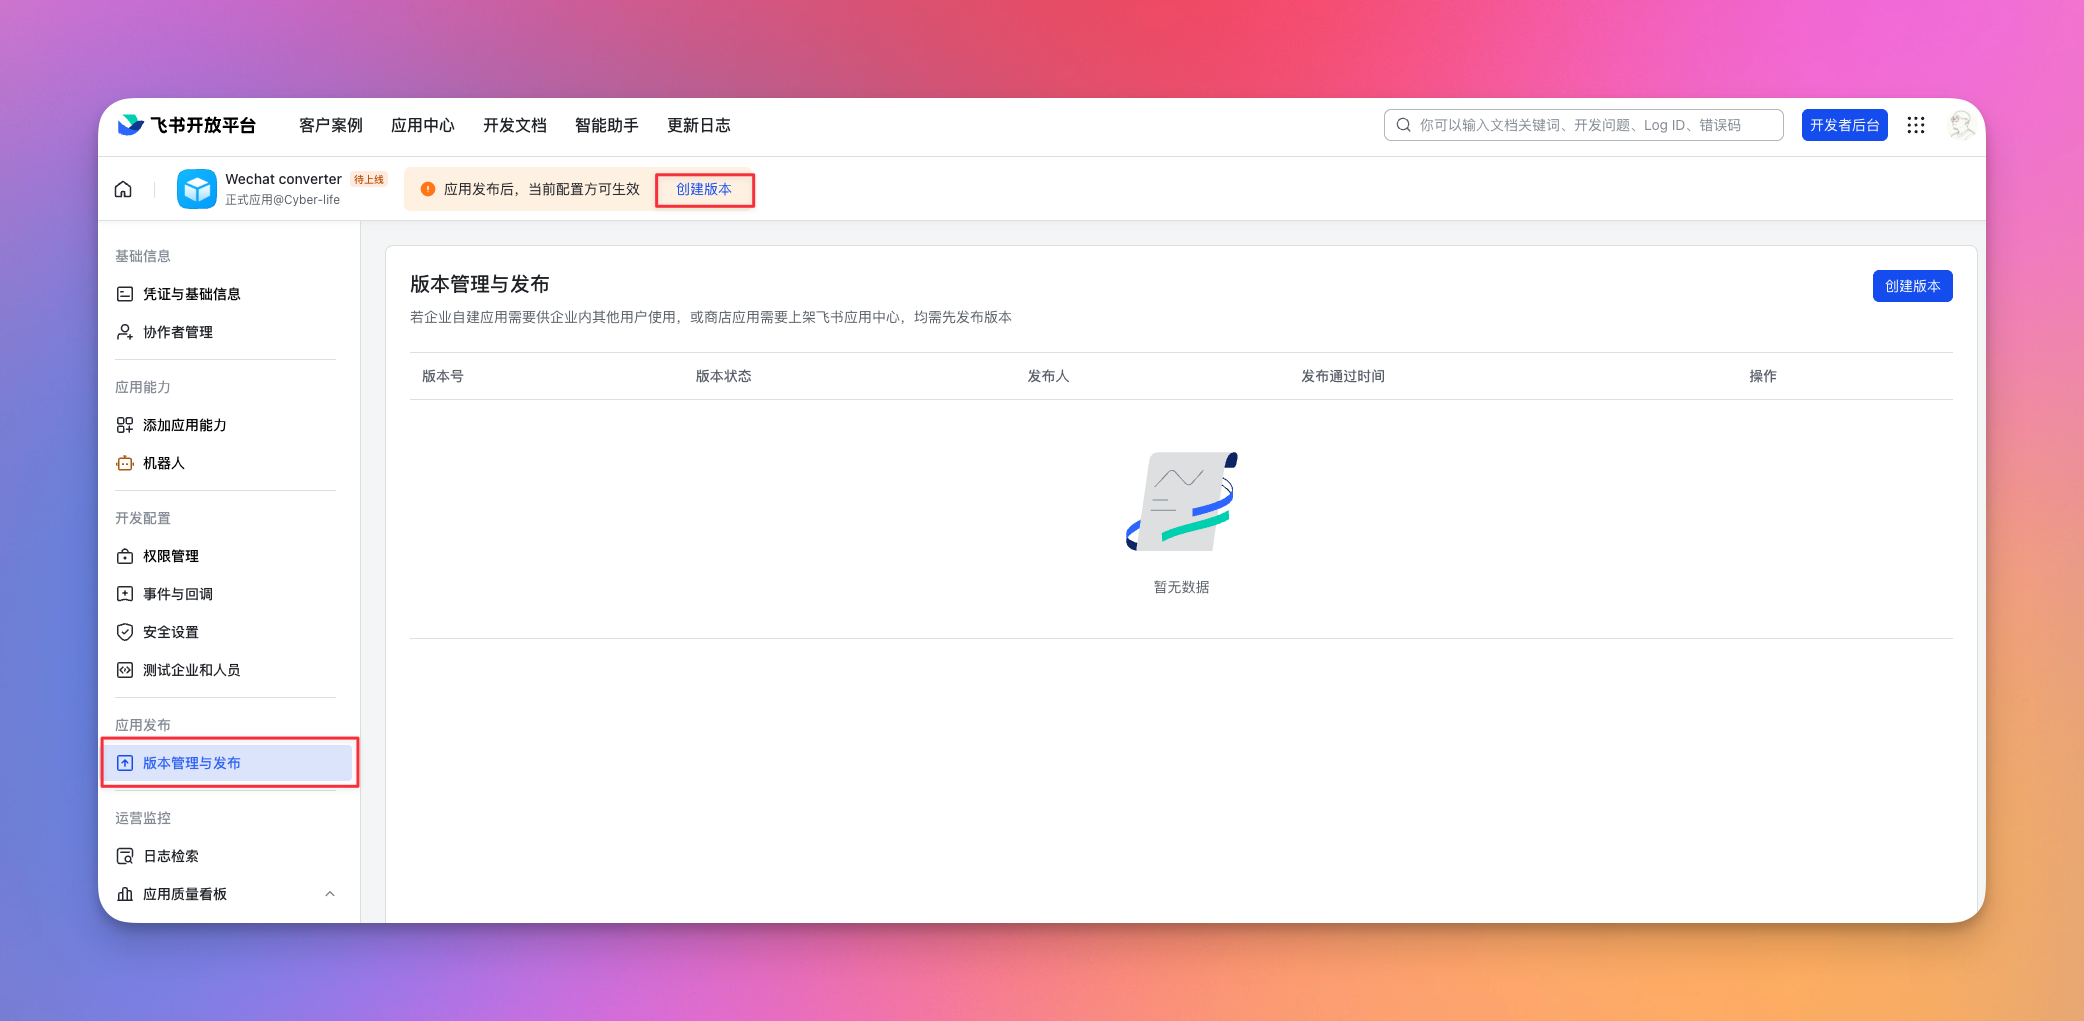Click the 版本管理与发布 upload icon
Screen dimensions: 2084x1021
(x=125, y=763)
